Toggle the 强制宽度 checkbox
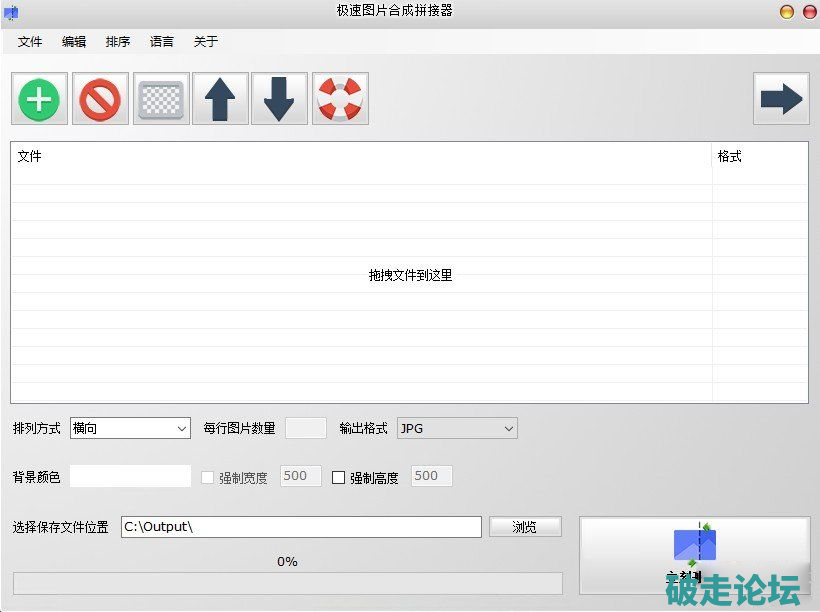 coord(208,478)
